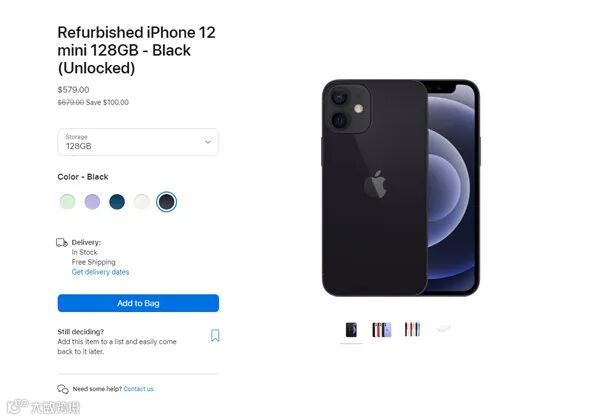This screenshot has height=420, width=600.
Task: Pick the white color swatch
Action: coord(142,202)
